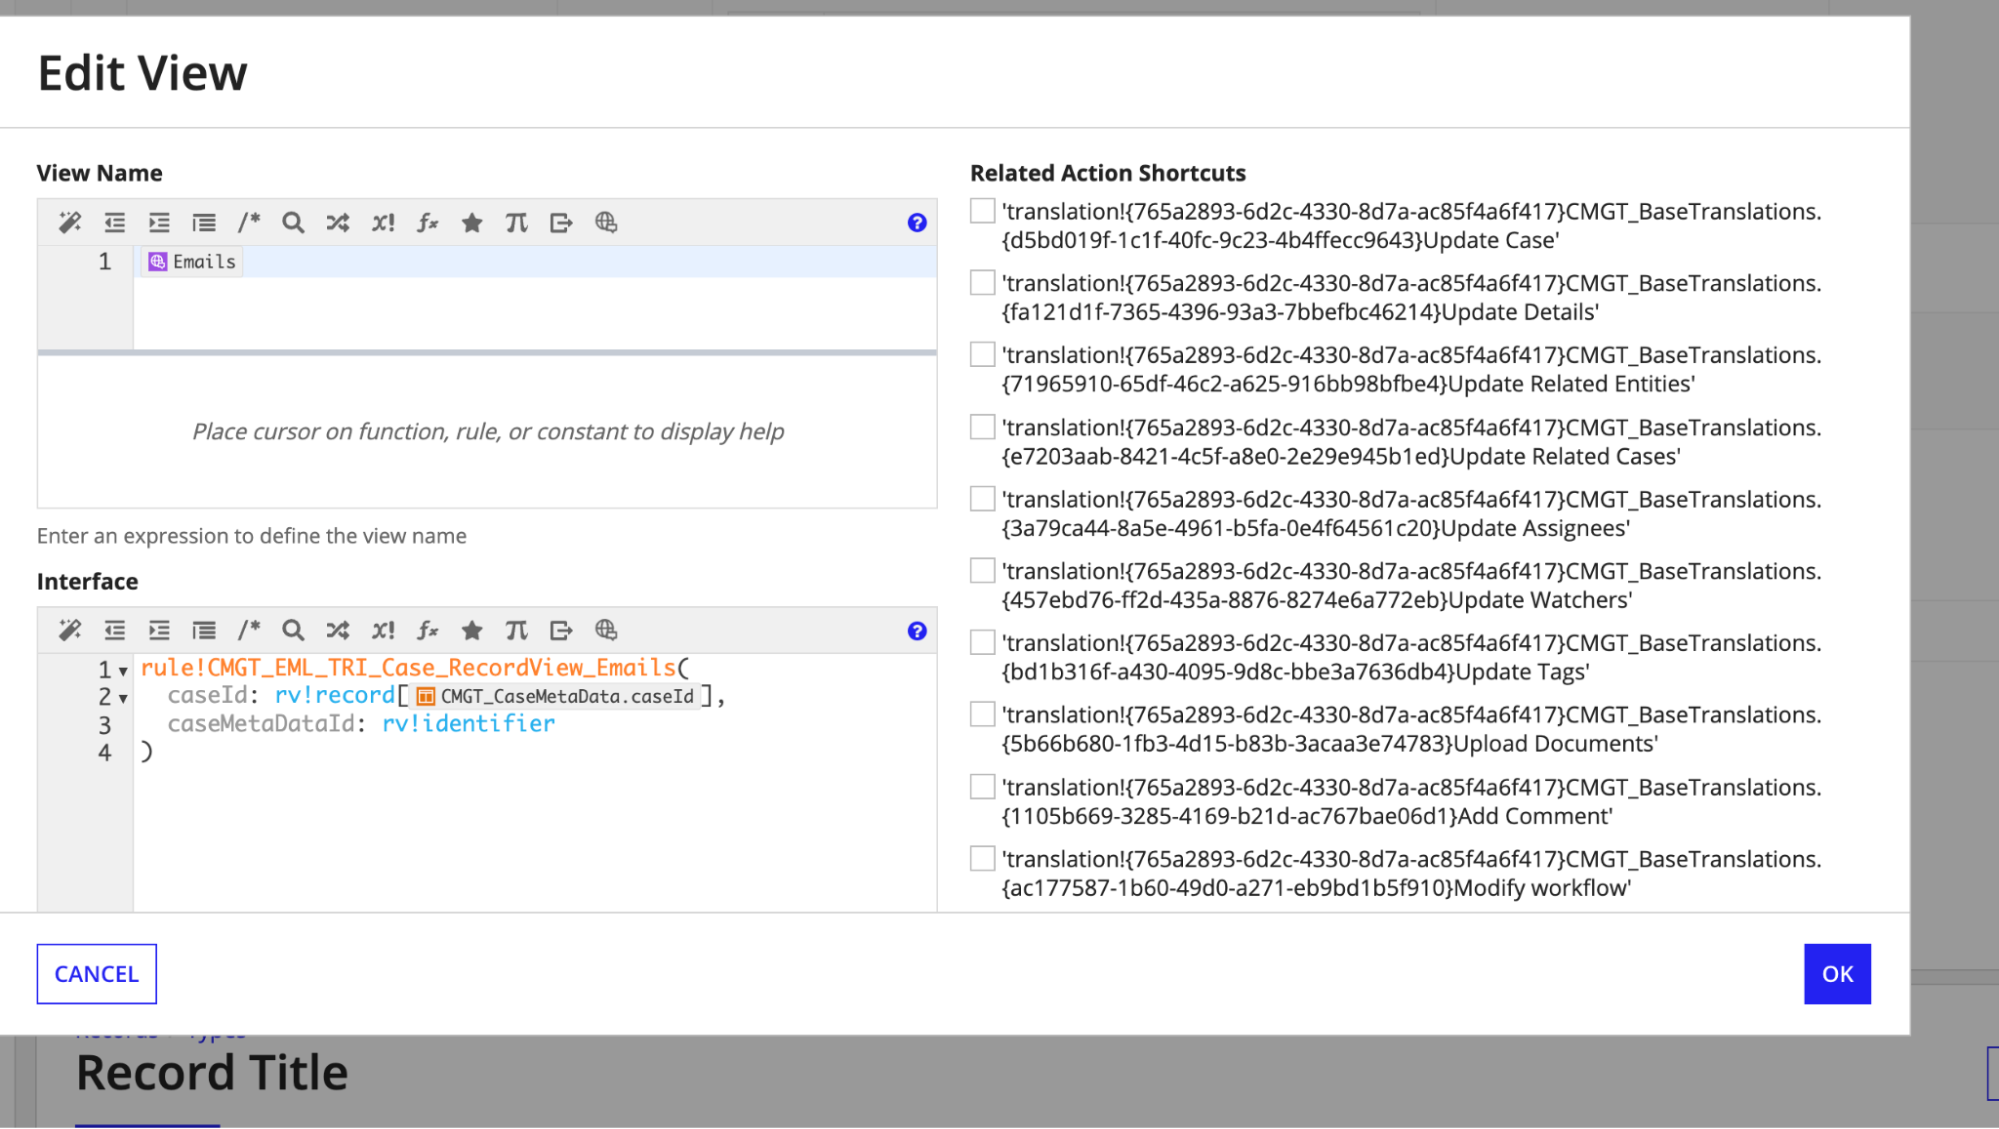Click the export arrow icon in Interface toolbar
Viewport: 1999px width, 1129px height.
tap(561, 630)
